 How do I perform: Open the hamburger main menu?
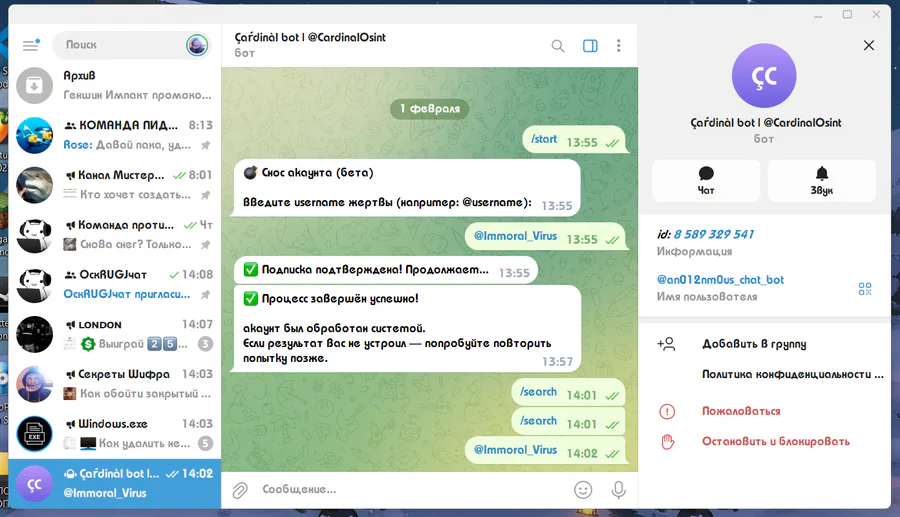pyautogui.click(x=31, y=45)
